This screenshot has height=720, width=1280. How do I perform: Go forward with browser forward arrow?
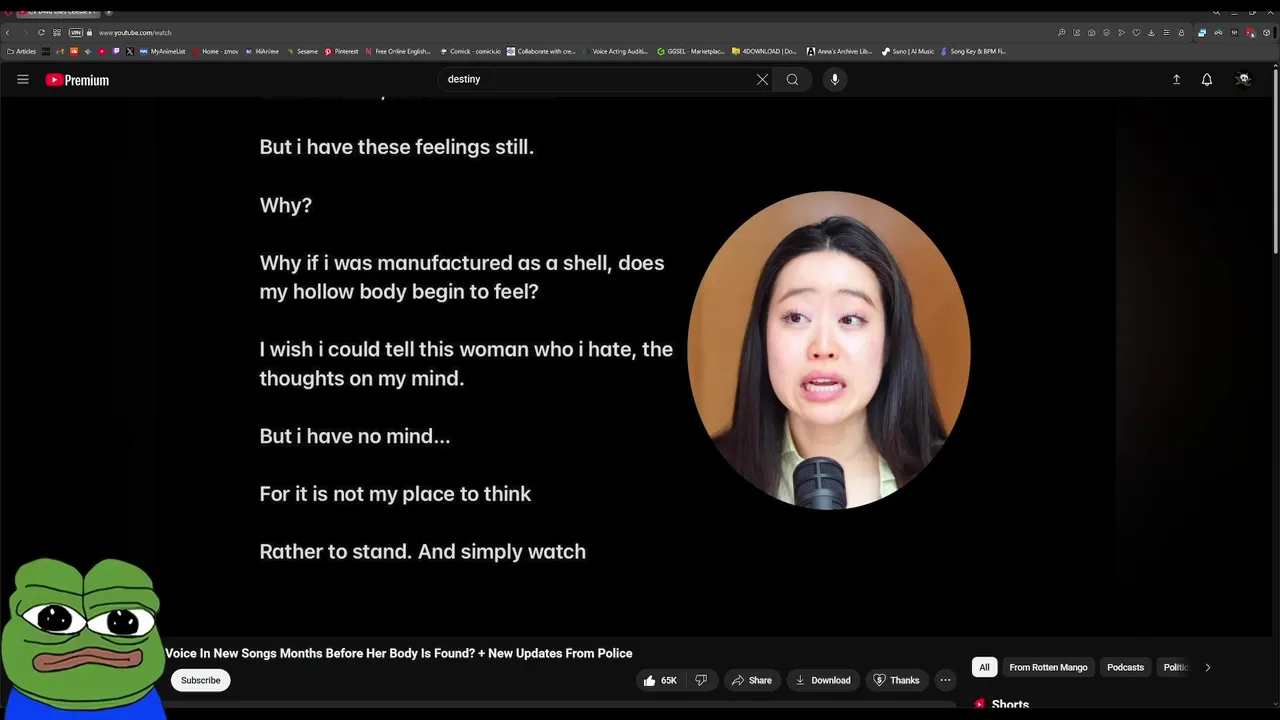point(25,33)
